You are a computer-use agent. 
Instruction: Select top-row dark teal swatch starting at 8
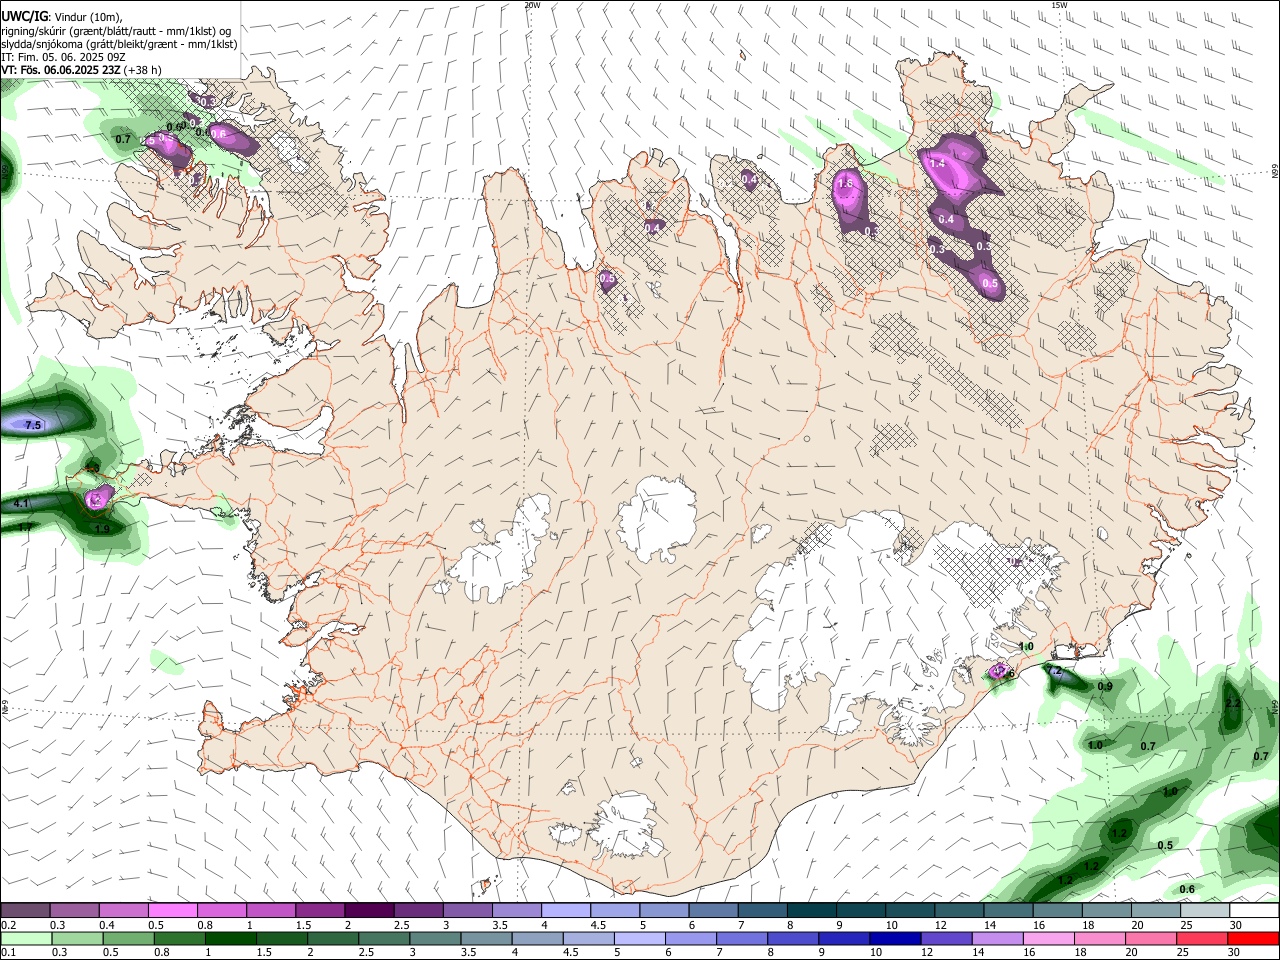point(812,911)
